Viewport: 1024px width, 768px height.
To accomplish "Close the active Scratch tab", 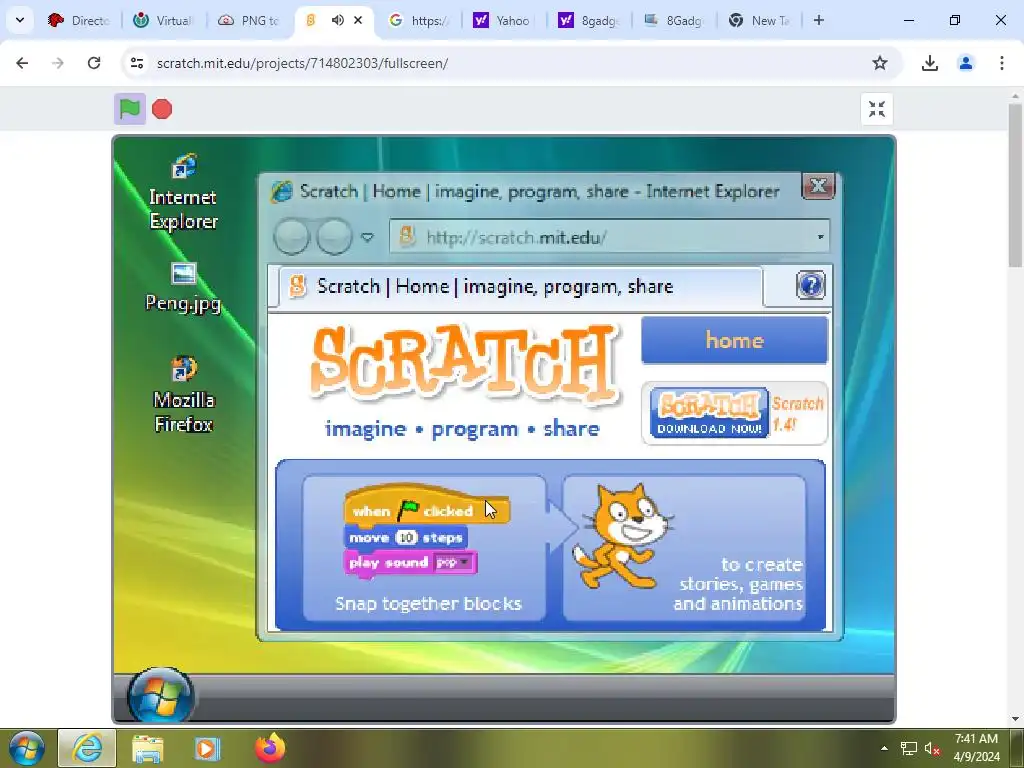I will pos(358,20).
